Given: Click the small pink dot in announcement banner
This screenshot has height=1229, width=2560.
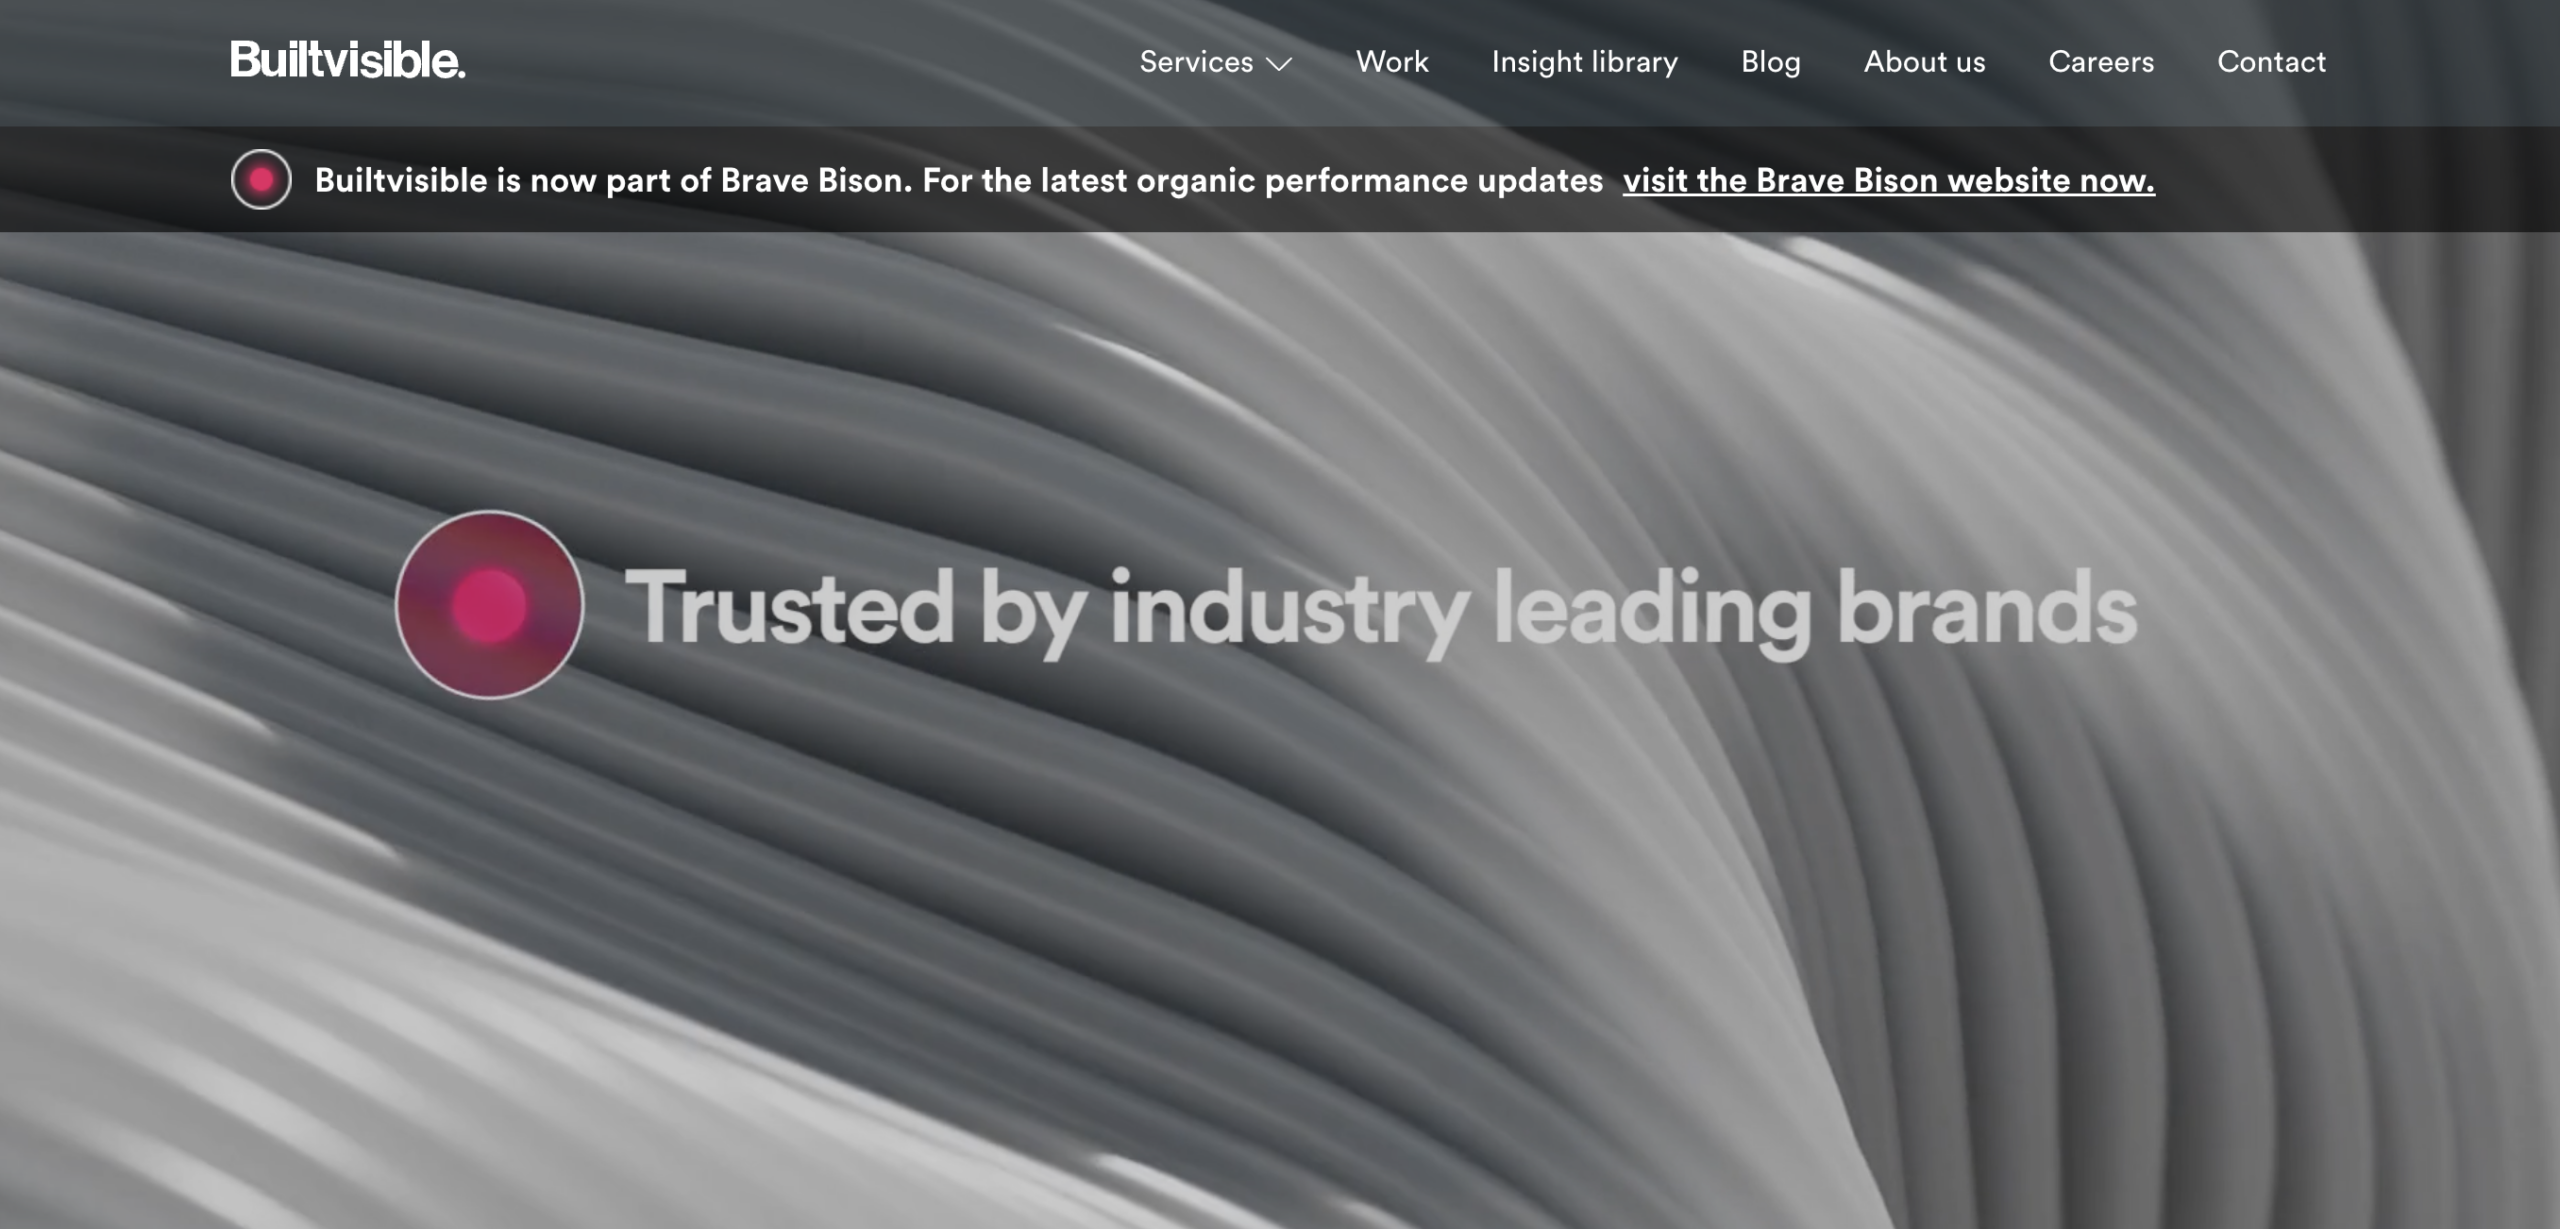Looking at the screenshot, I should tap(261, 180).
